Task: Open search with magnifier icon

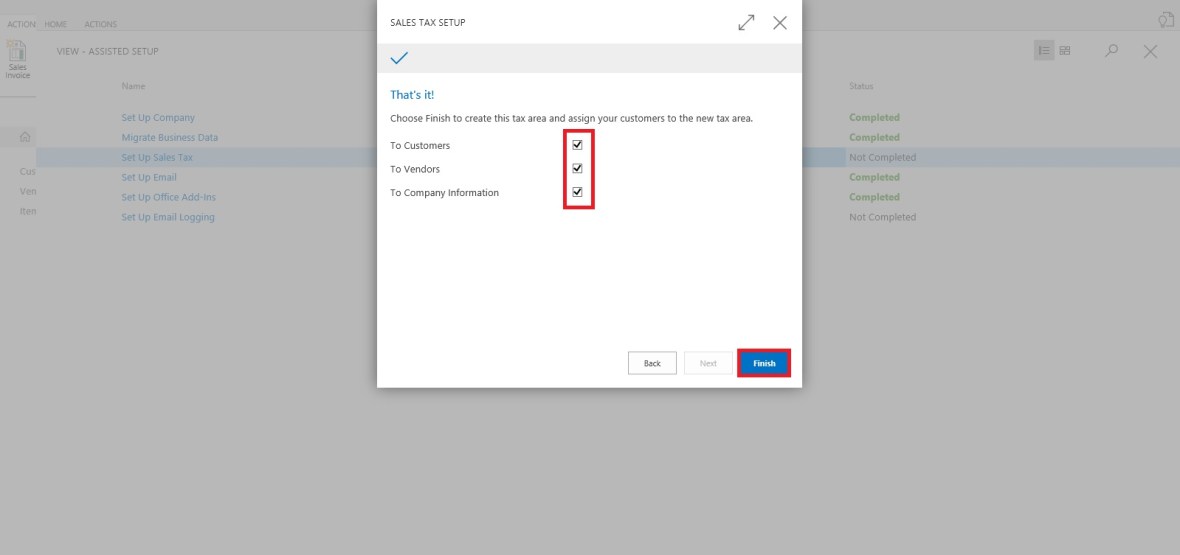Action: point(1111,51)
